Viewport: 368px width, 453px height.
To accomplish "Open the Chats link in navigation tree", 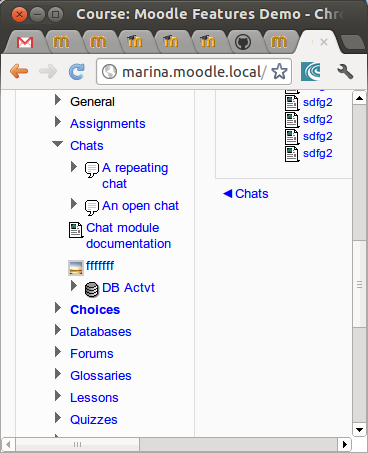I will coord(87,146).
